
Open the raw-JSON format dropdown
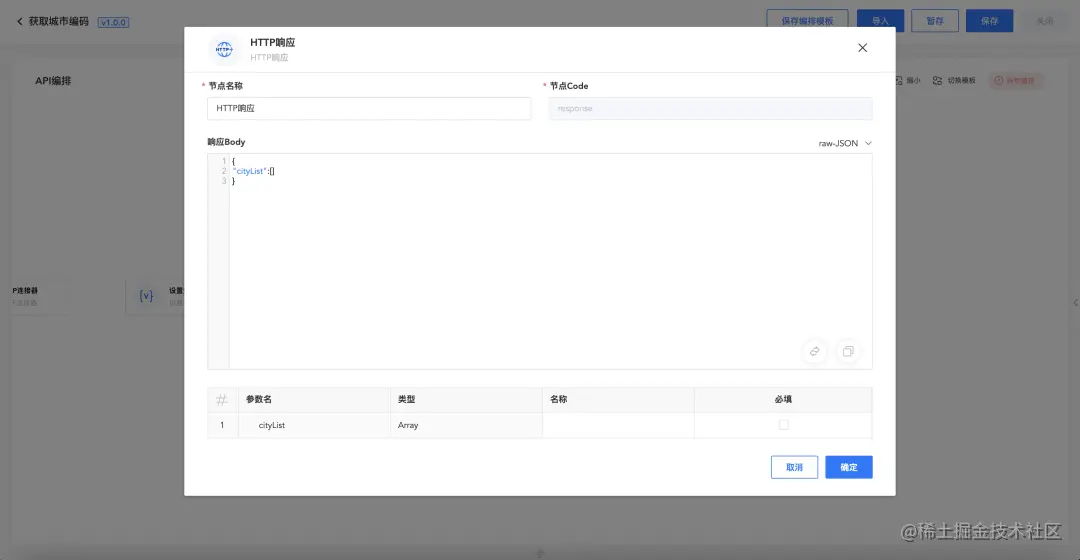pos(844,143)
